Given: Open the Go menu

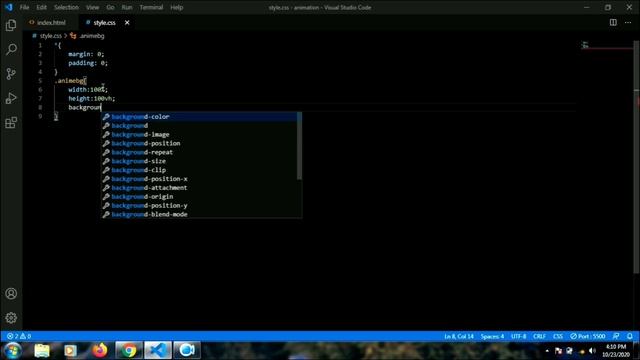Looking at the screenshot, I should click(x=110, y=7).
